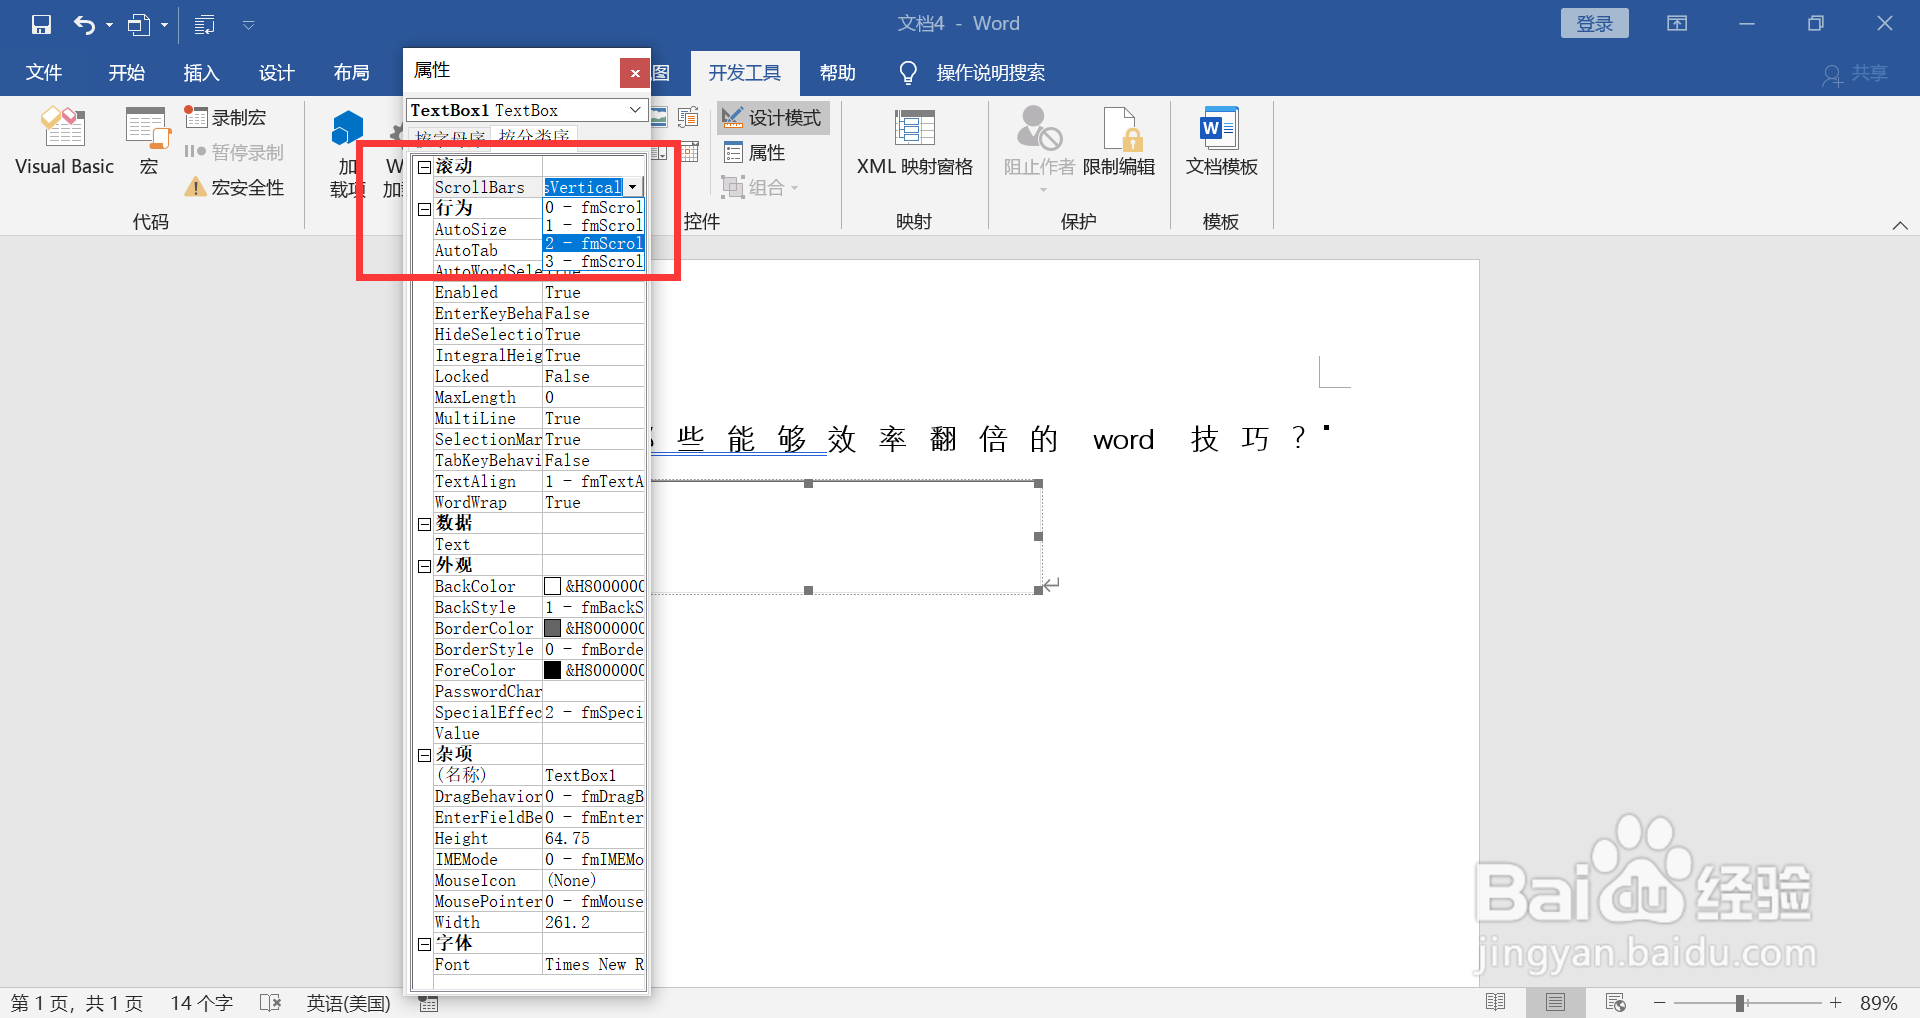The height and width of the screenshot is (1018, 1920).
Task: Zoom out with the minus button
Action: pos(1660,1002)
